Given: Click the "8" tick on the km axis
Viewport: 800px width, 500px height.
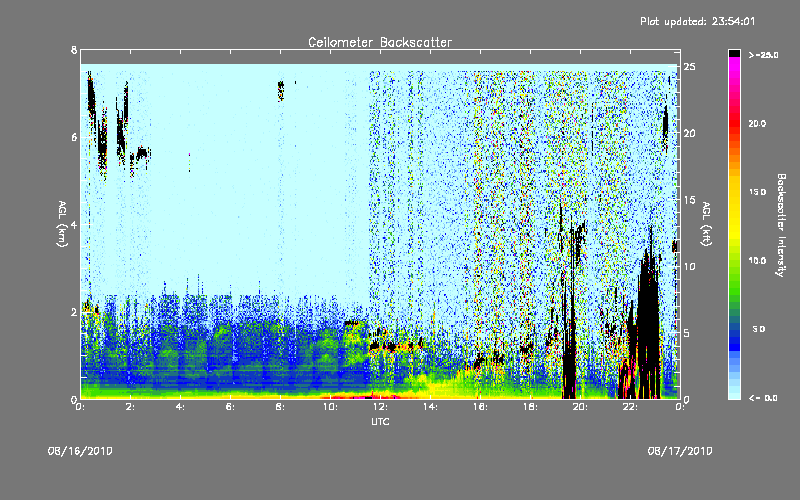Looking at the screenshot, I should tap(74, 50).
